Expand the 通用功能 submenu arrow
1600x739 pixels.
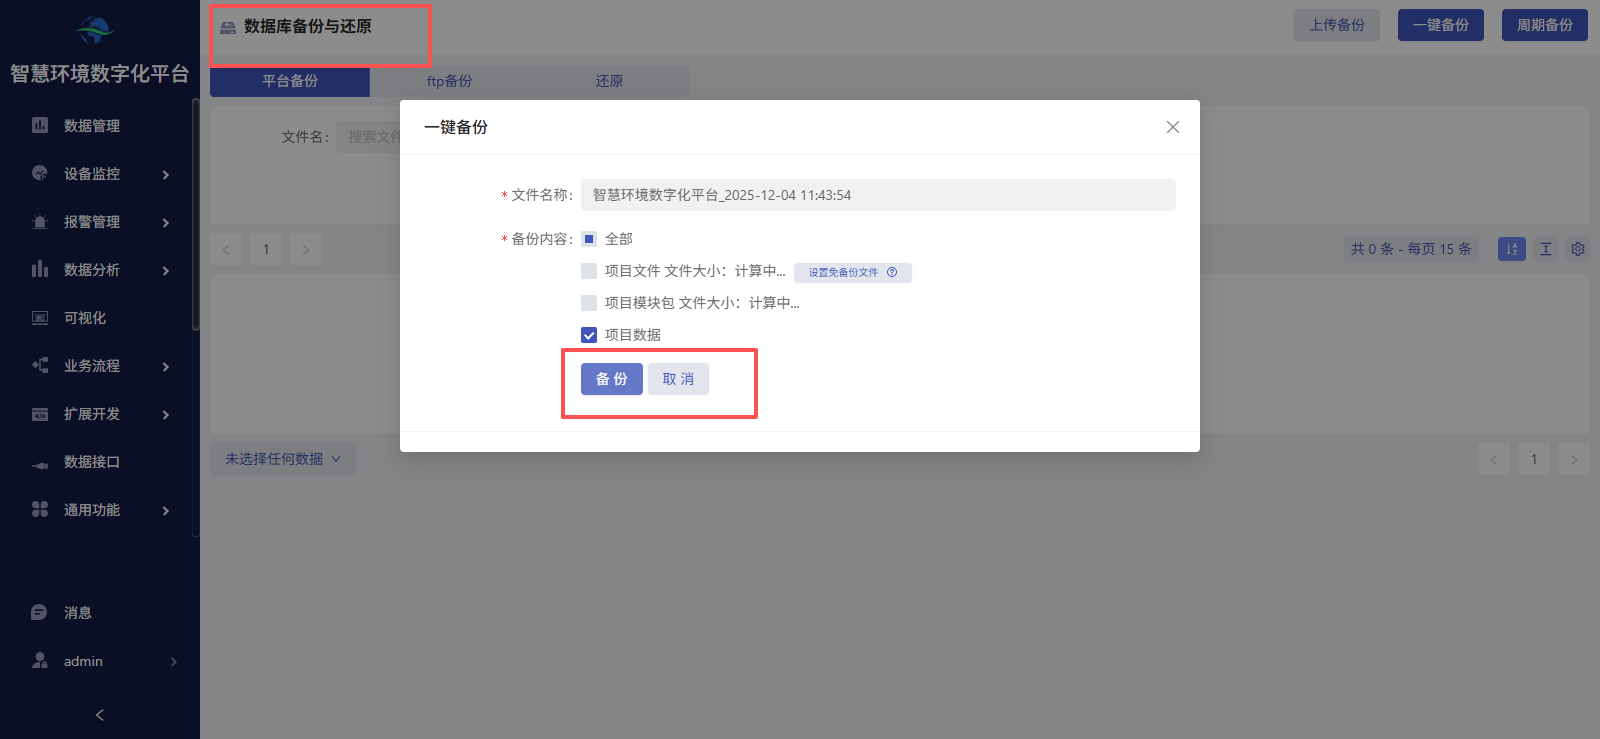point(166,511)
